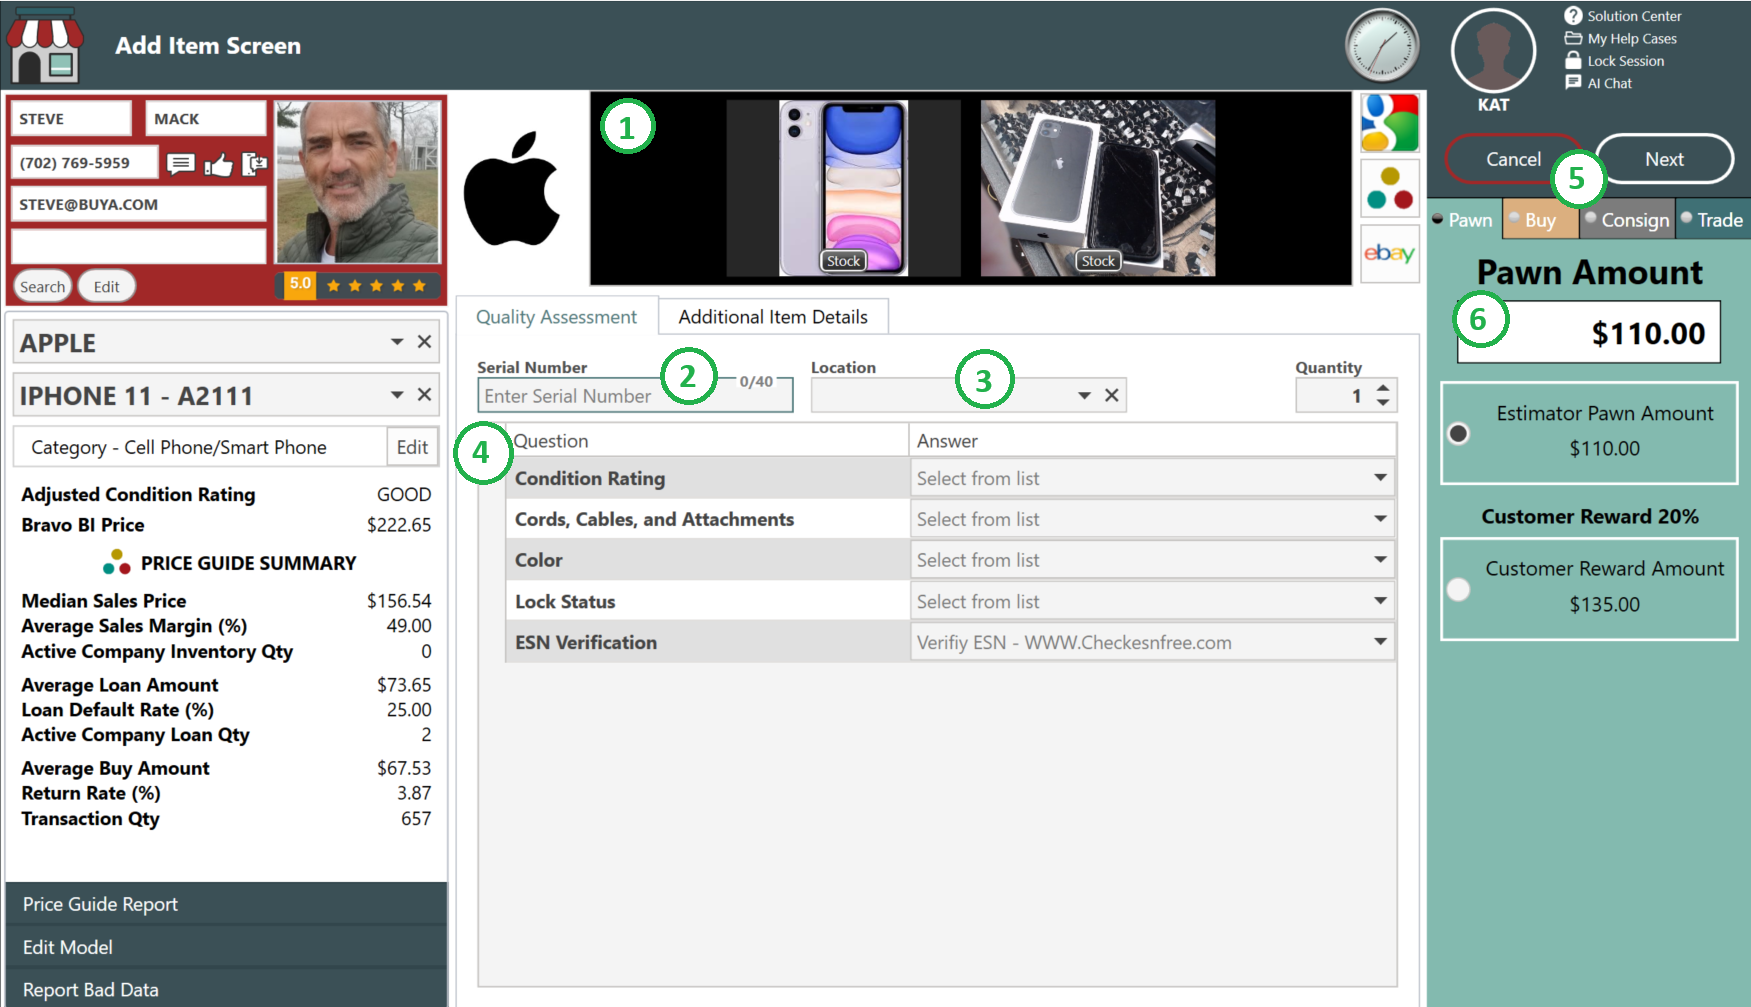The image size is (1751, 1007).
Task: Open Edit Model
Action: tap(226, 947)
